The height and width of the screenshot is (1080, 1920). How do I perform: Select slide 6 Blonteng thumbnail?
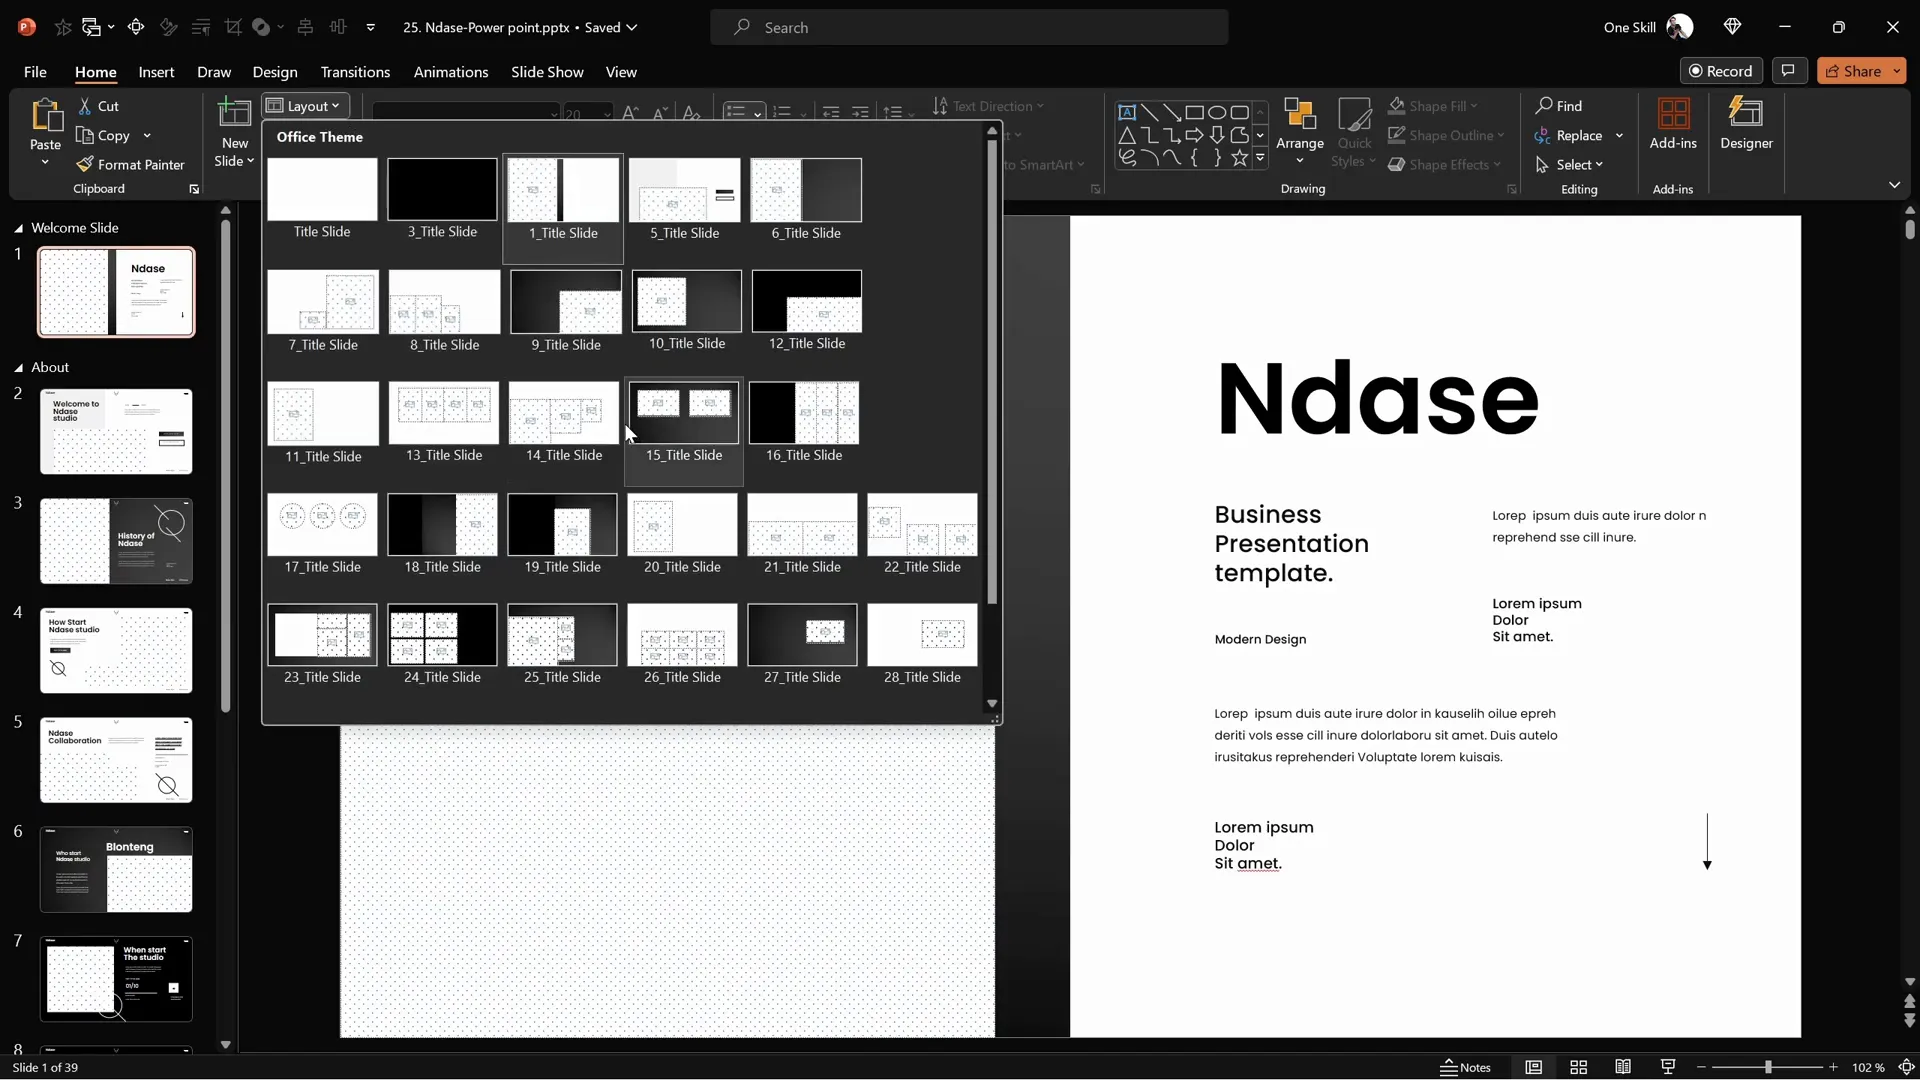[x=116, y=869]
